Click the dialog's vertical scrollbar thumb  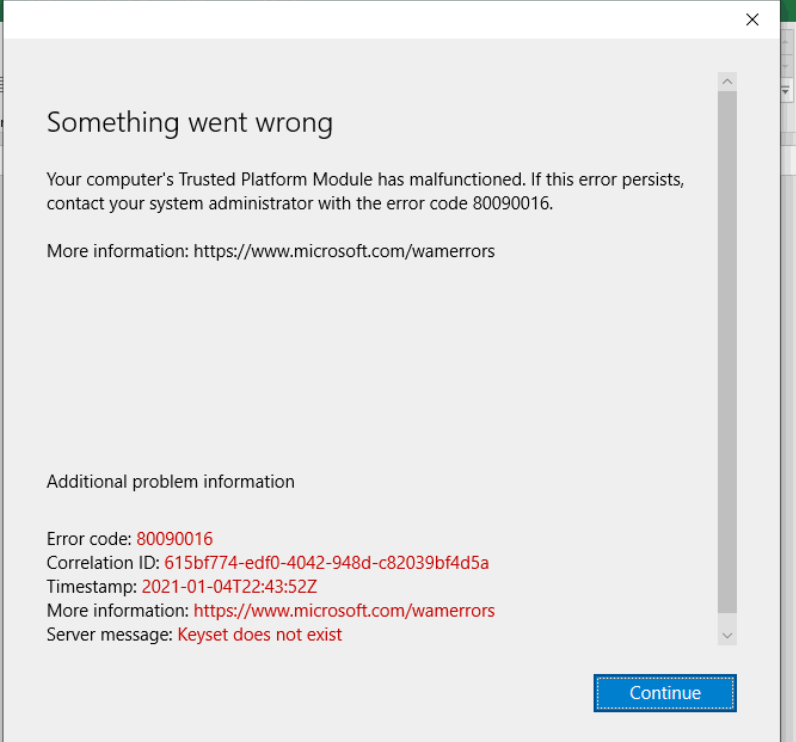[727, 350]
